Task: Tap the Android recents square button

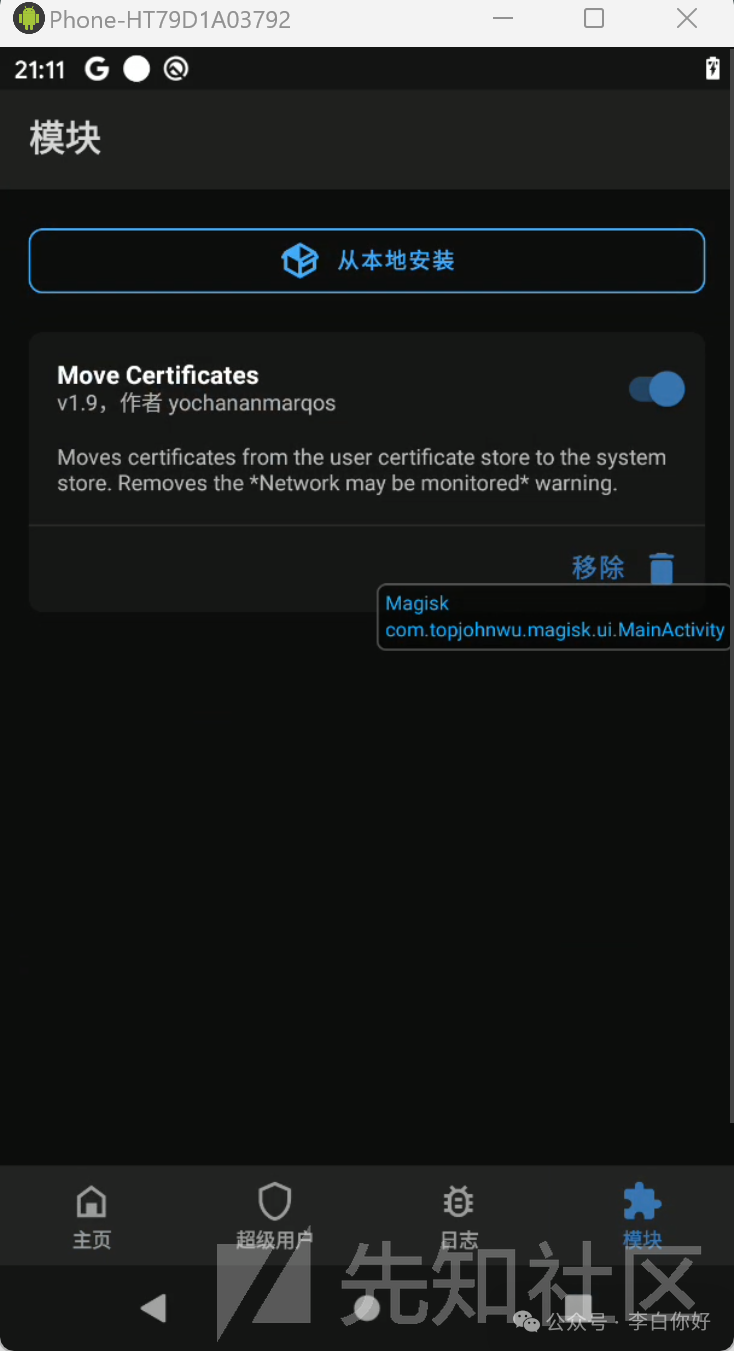Action: pyautogui.click(x=579, y=1307)
